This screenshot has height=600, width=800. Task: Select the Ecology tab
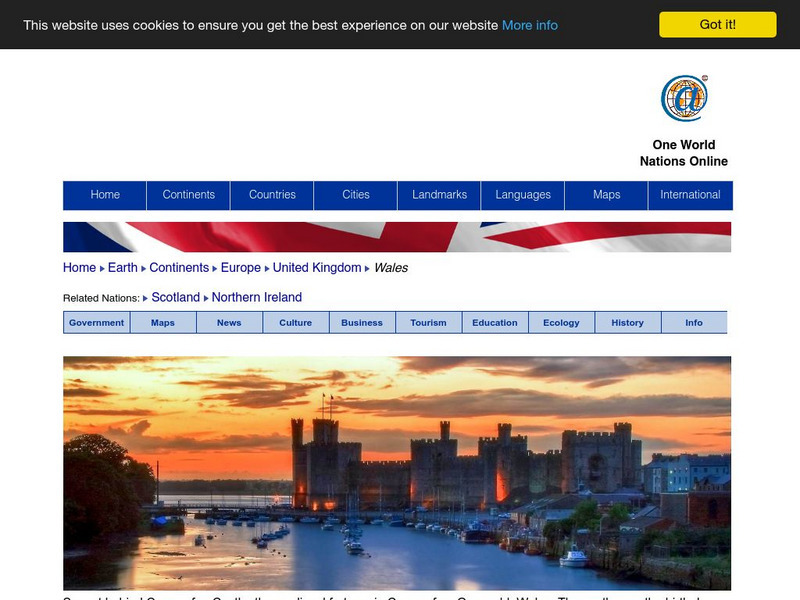pyautogui.click(x=560, y=322)
